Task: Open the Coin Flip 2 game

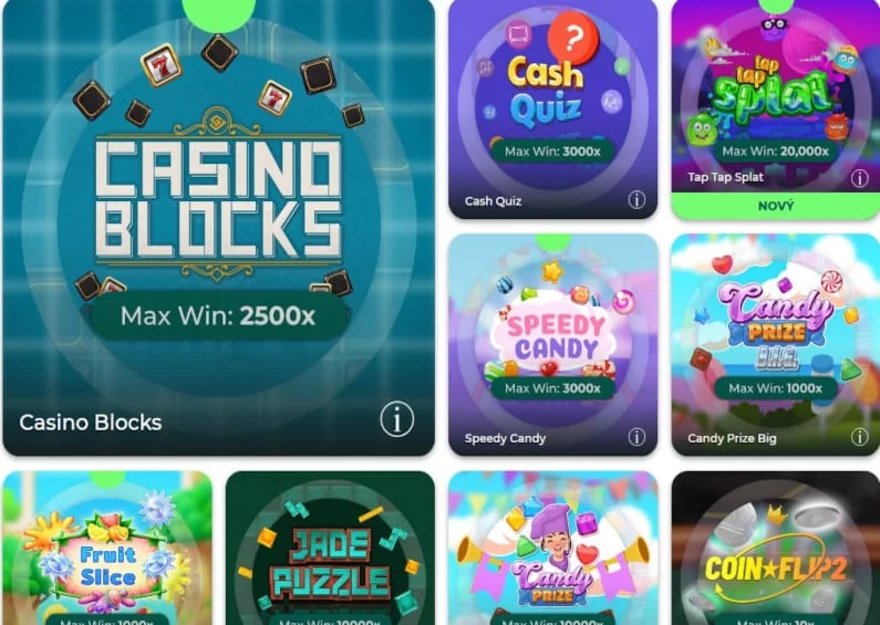Action: click(776, 548)
